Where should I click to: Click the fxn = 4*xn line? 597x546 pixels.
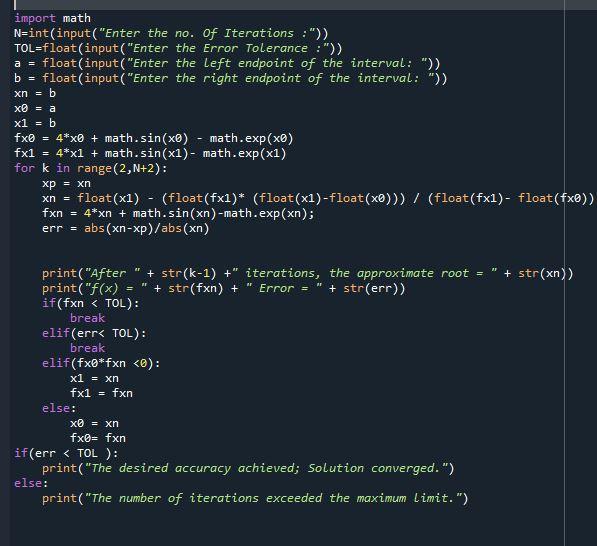[x=178, y=213]
